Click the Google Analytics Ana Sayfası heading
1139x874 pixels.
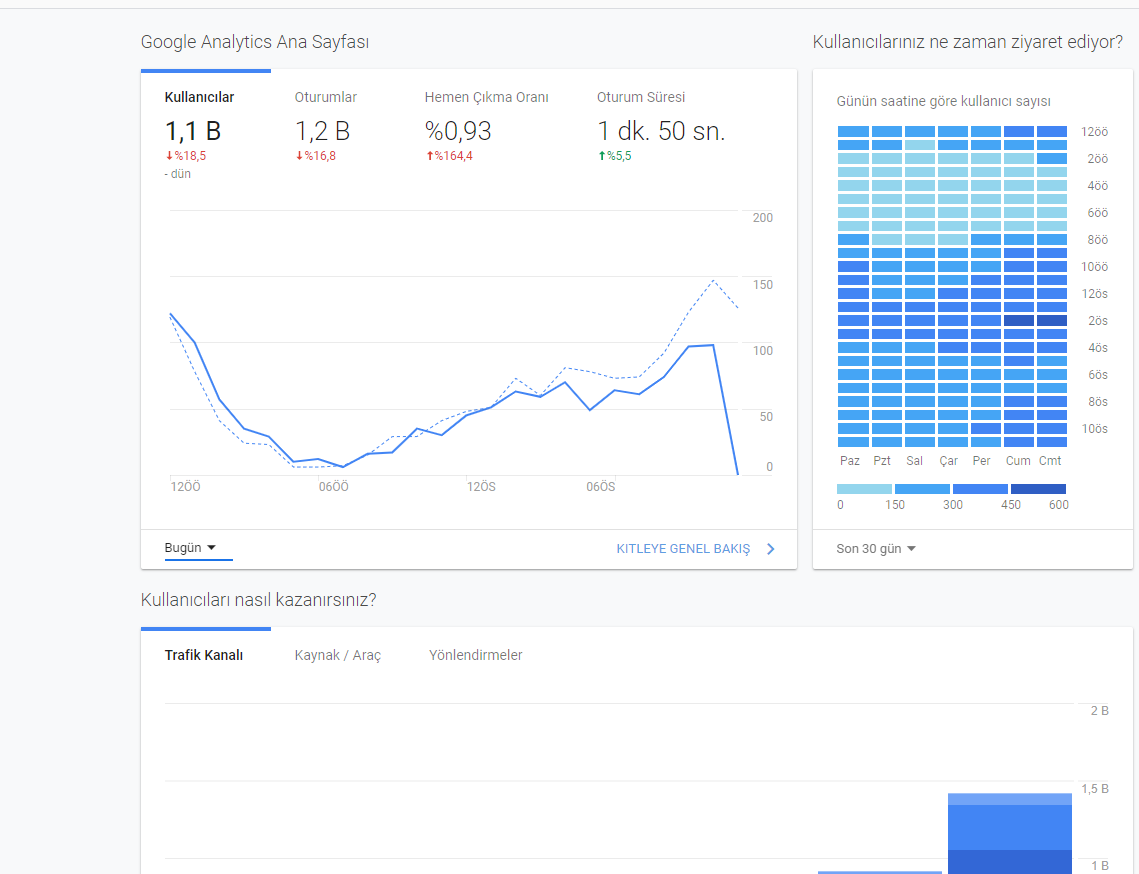tap(255, 42)
